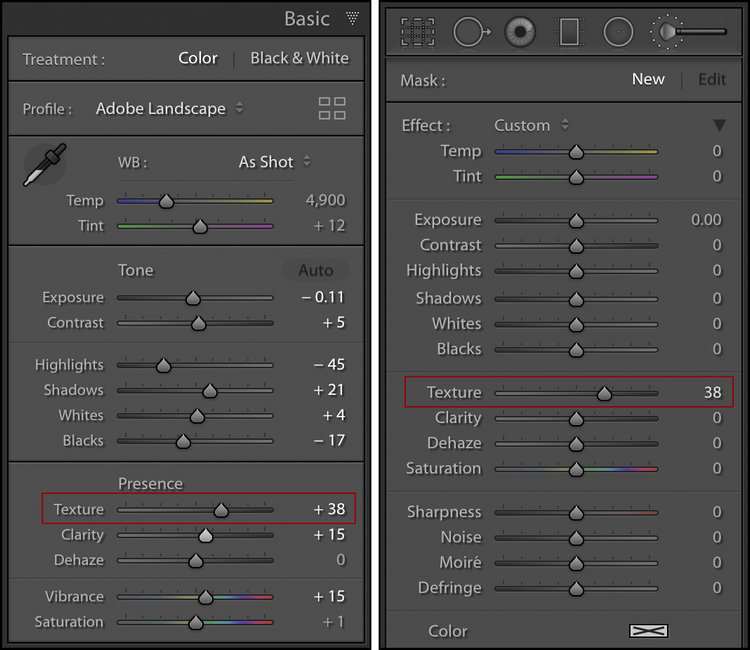Select the Adjustment Brush tool
Screen dimensions: 750x650
tap(687, 32)
